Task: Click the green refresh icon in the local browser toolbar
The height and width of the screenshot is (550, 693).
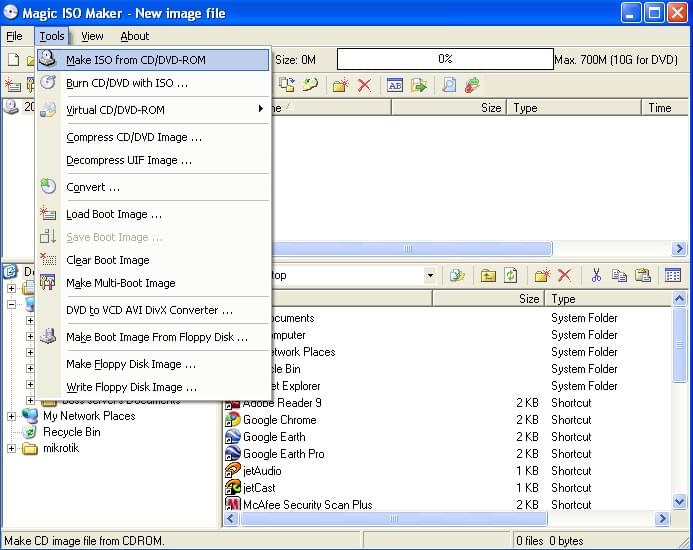Action: [511, 275]
